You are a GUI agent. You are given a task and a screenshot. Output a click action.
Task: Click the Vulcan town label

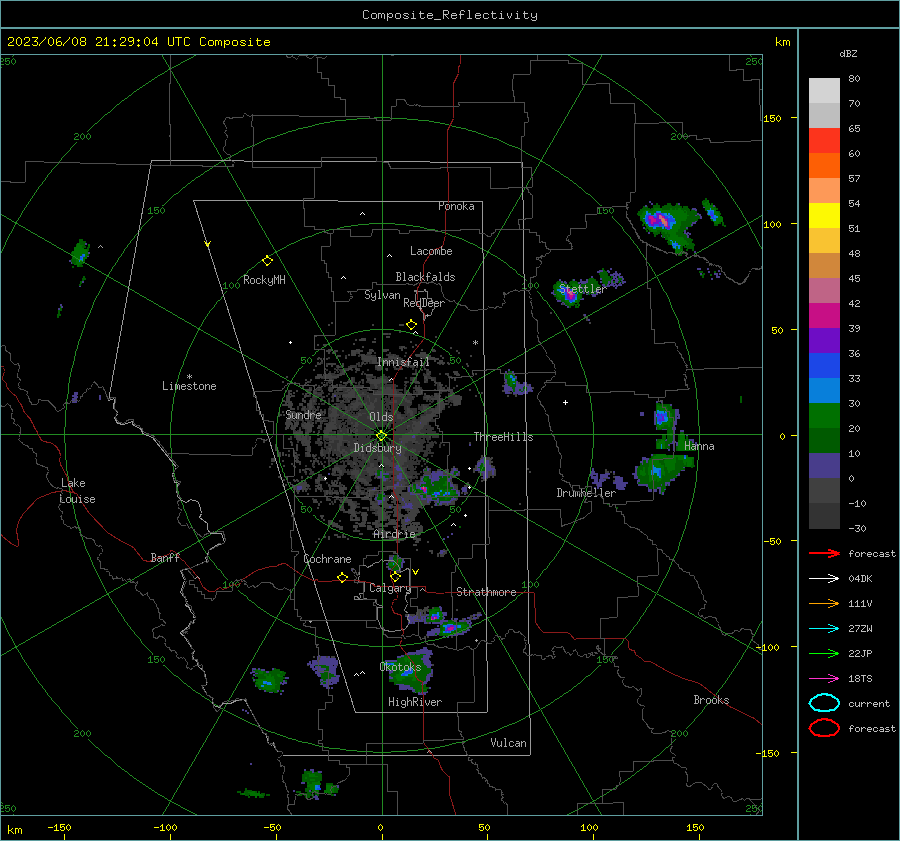point(509,743)
